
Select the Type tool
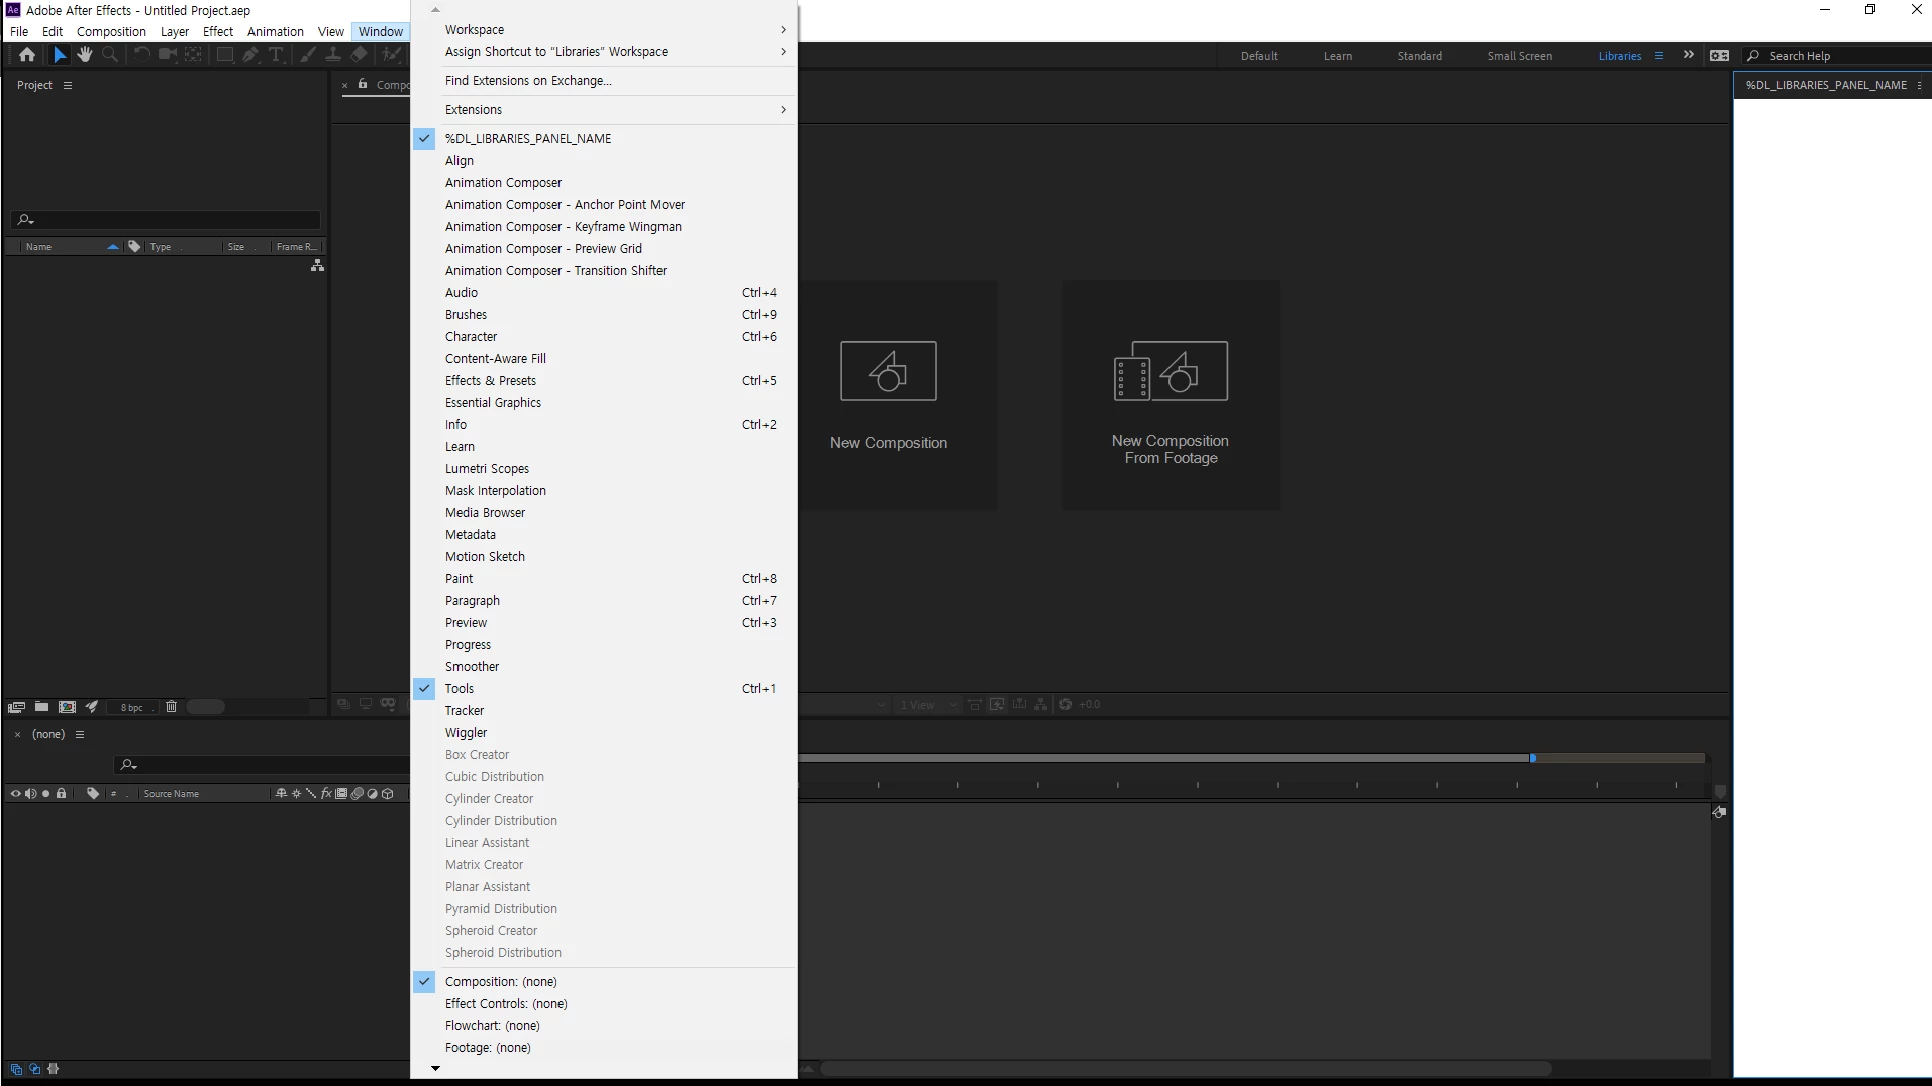click(x=276, y=55)
